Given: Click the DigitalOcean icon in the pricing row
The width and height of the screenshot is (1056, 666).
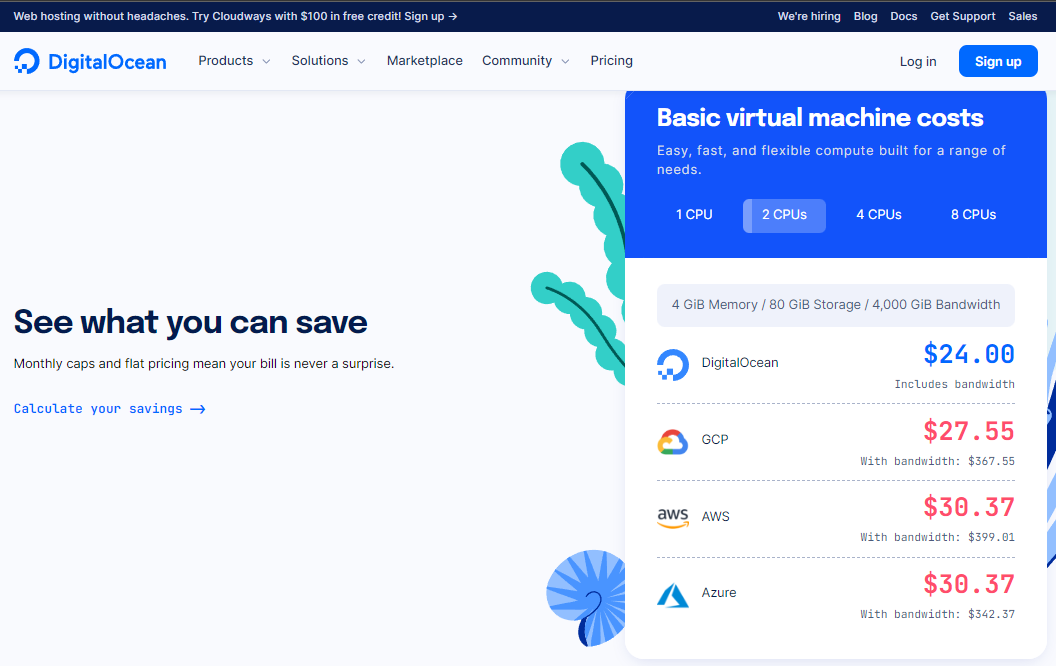Looking at the screenshot, I should (673, 364).
